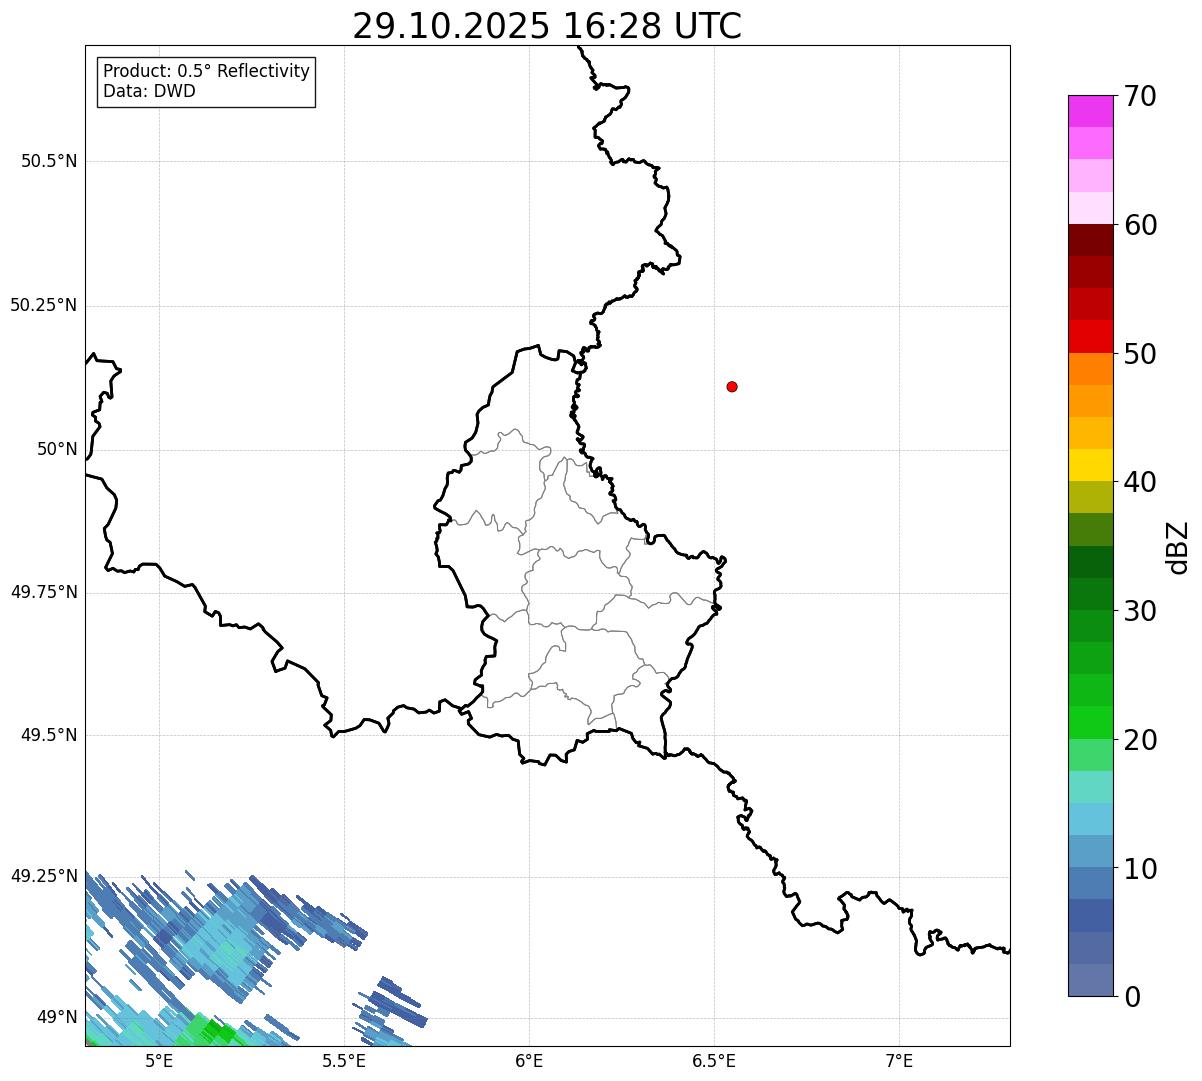Click the bright red colorbar segment above 50
This screenshot has width=1202, height=1081.
1090,337
